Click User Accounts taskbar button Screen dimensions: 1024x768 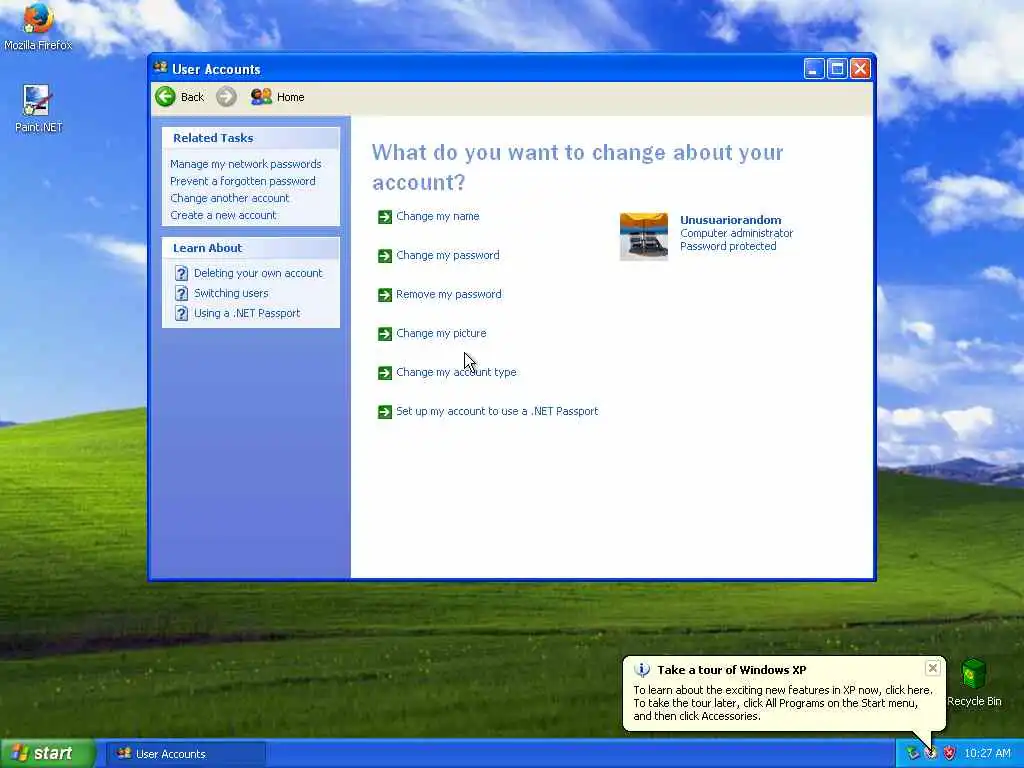187,754
